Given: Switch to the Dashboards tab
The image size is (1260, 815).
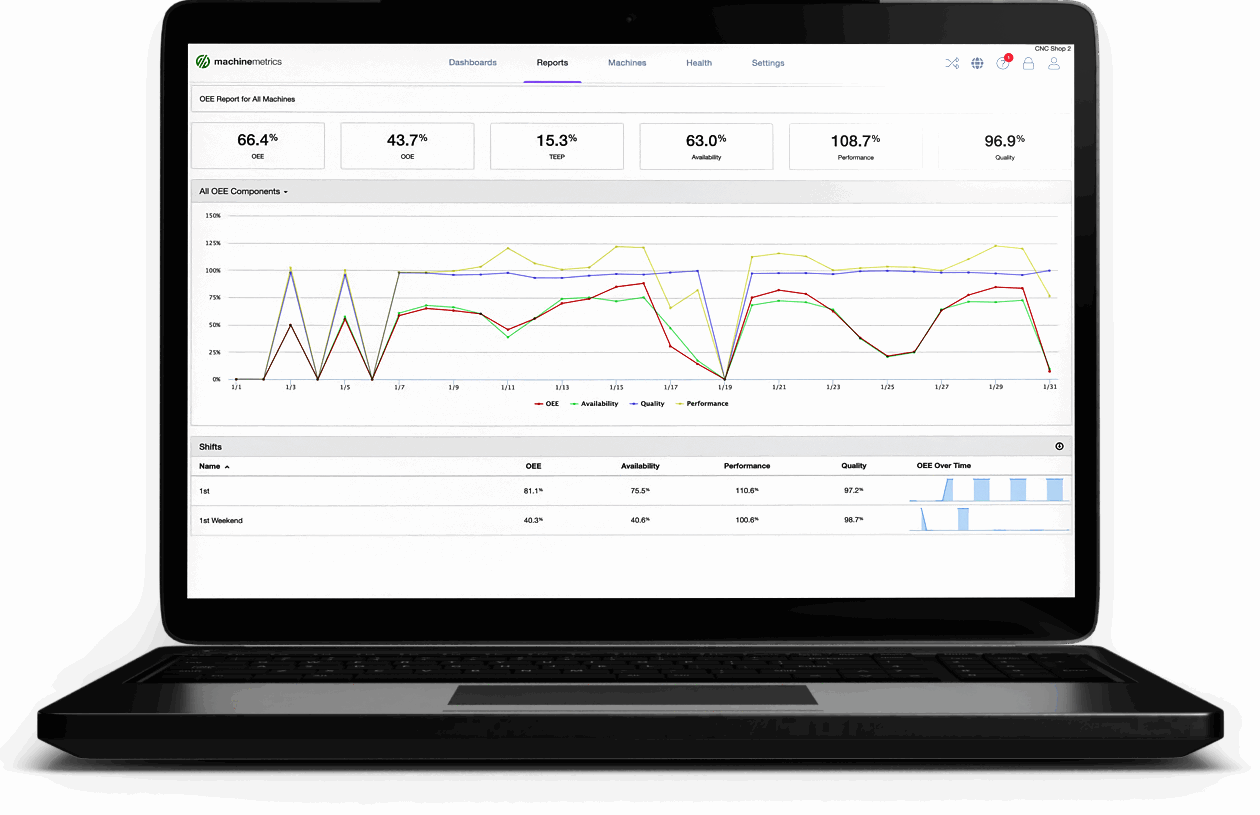Looking at the screenshot, I should point(472,62).
